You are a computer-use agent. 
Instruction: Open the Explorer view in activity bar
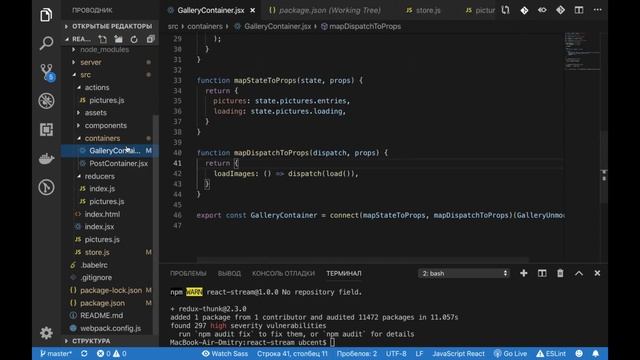pos(46,15)
